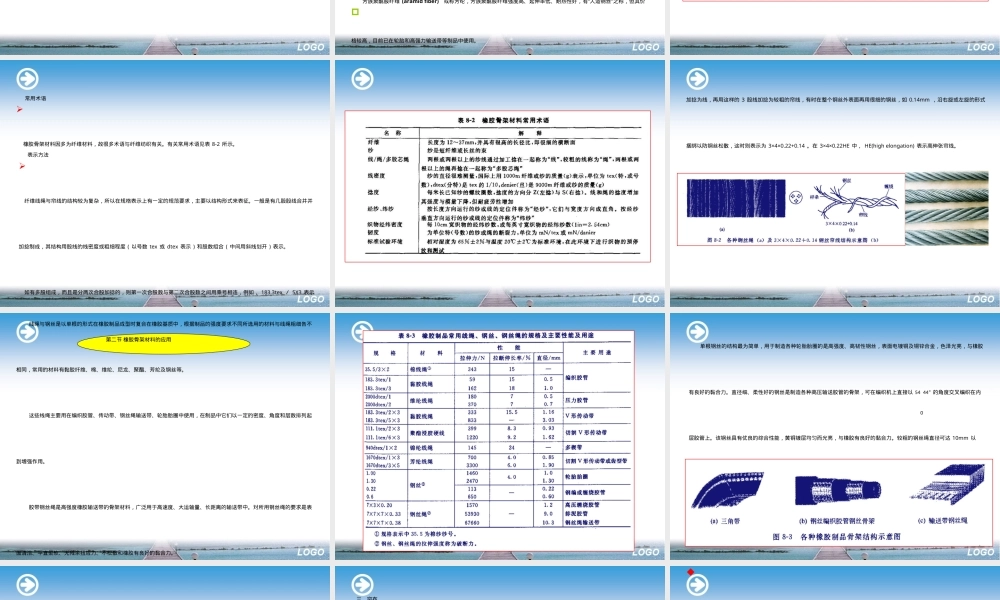1000x600 pixels.
Task: Click the 主要用途 header in Table 8-3
Action: (597, 353)
